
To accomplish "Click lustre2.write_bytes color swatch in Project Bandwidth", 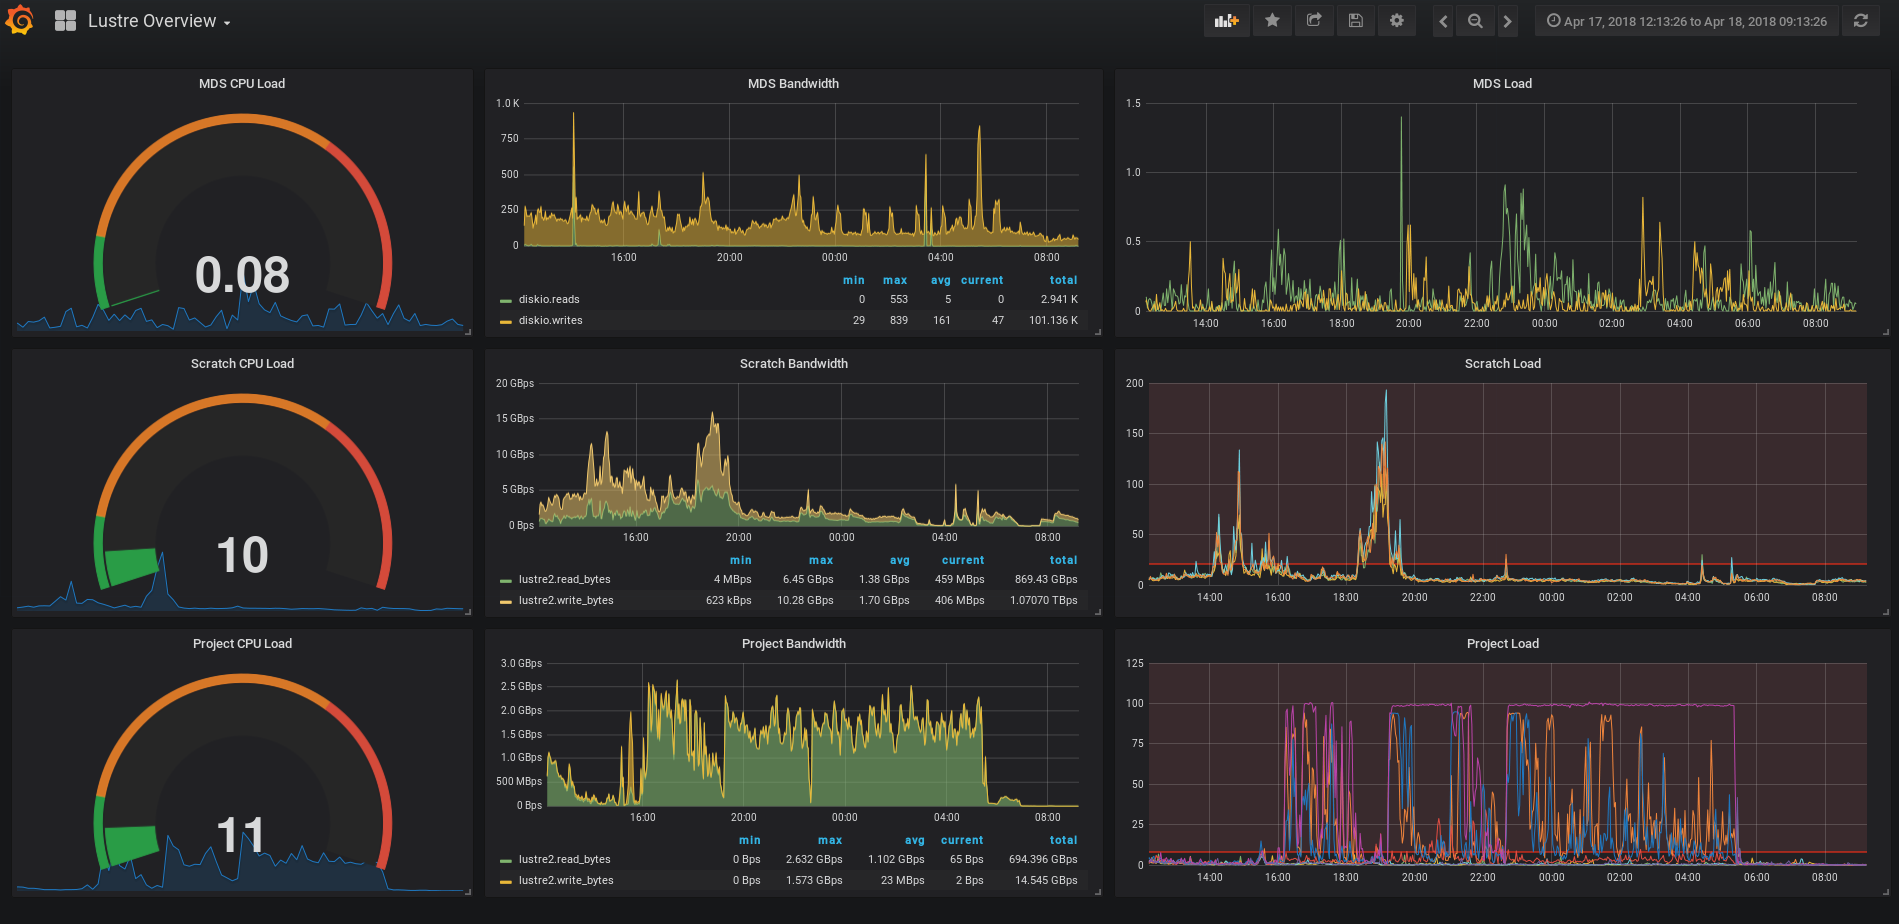I will pyautogui.click(x=506, y=881).
